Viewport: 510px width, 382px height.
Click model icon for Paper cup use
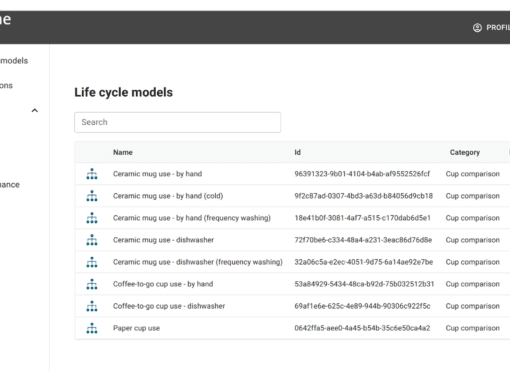92,328
